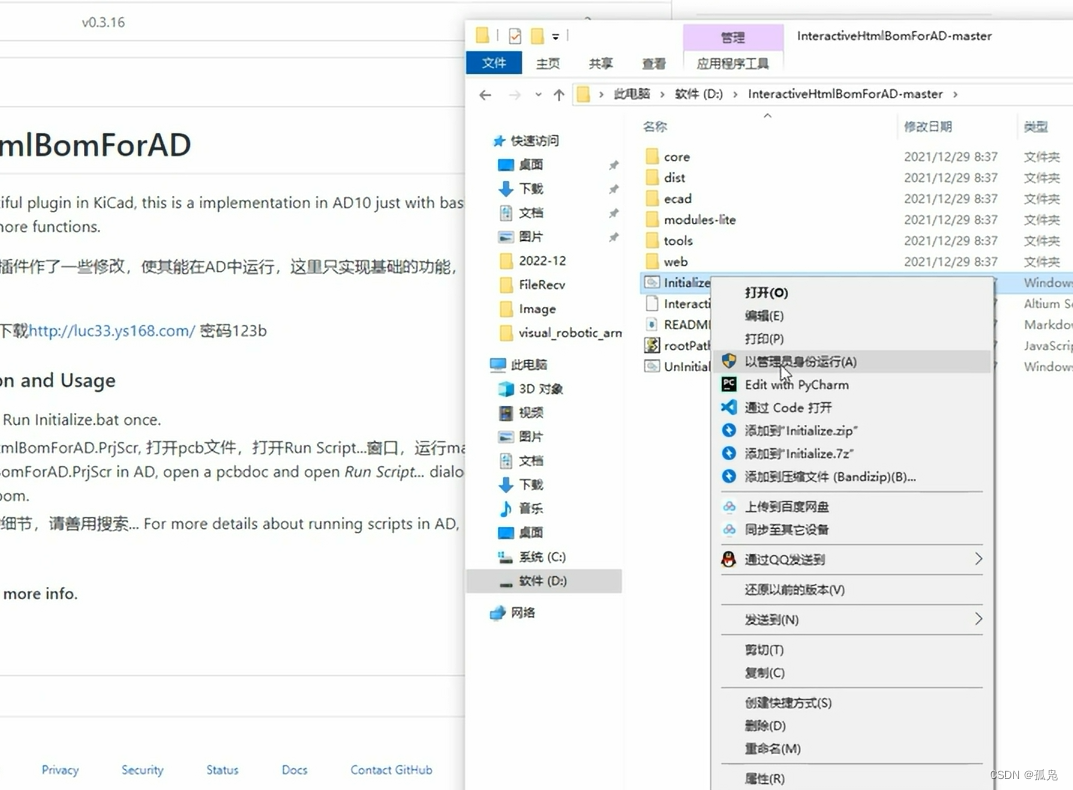The height and width of the screenshot is (790, 1073).
Task: Open the 应用程序工具 tab
Action: (733, 63)
